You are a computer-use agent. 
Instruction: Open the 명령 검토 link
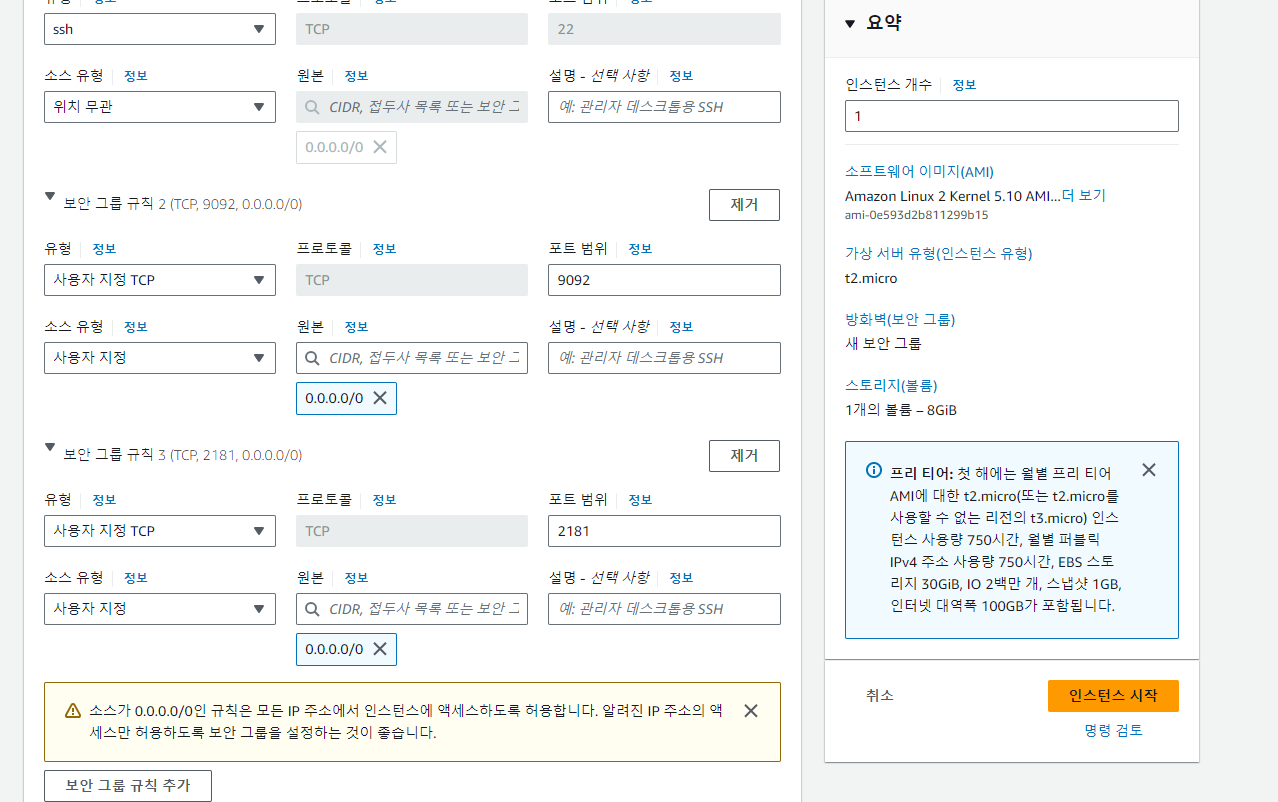click(x=1113, y=731)
